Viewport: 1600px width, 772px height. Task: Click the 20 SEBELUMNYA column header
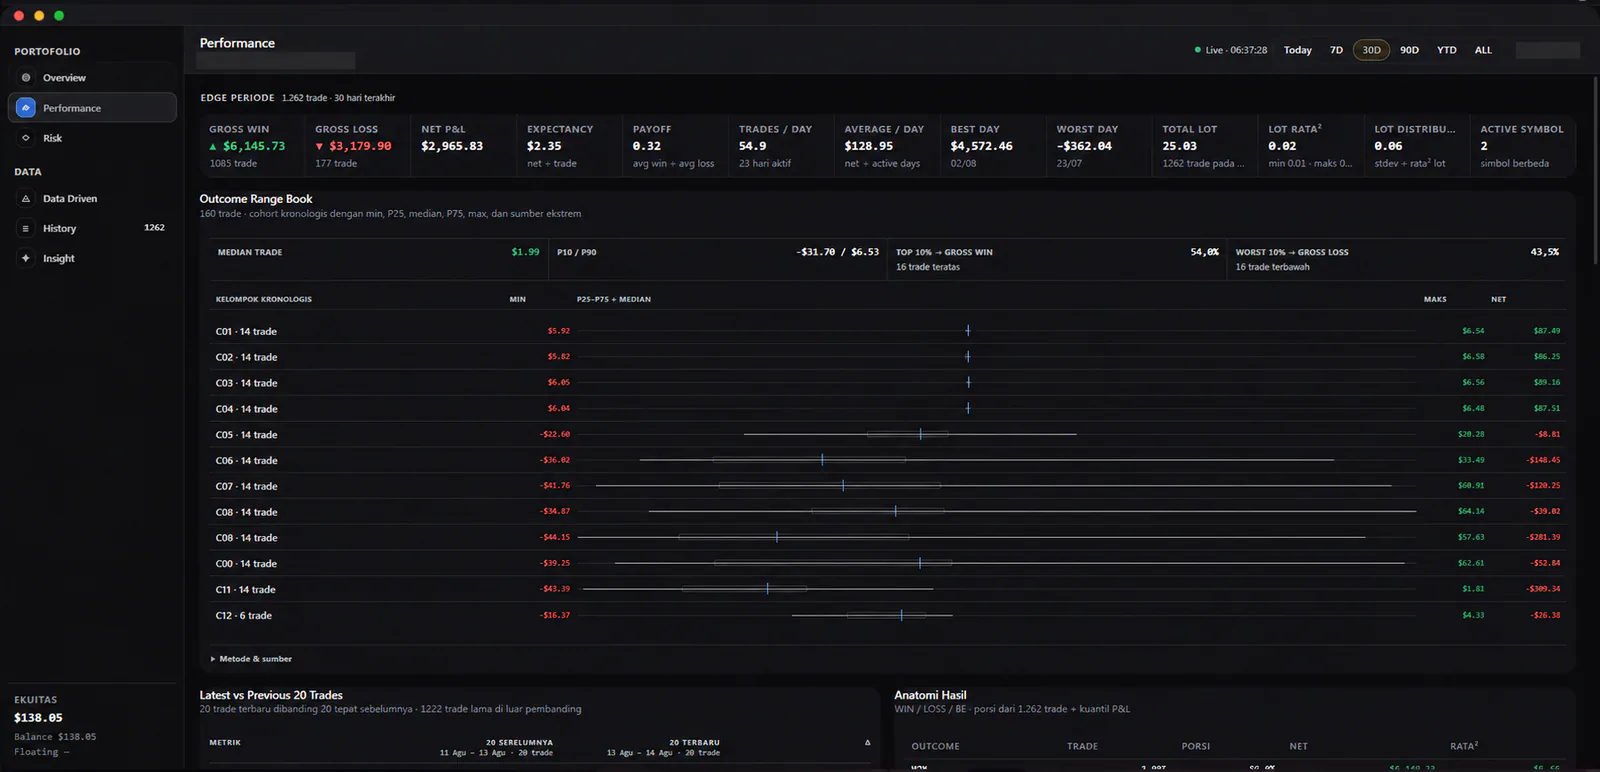tap(519, 743)
